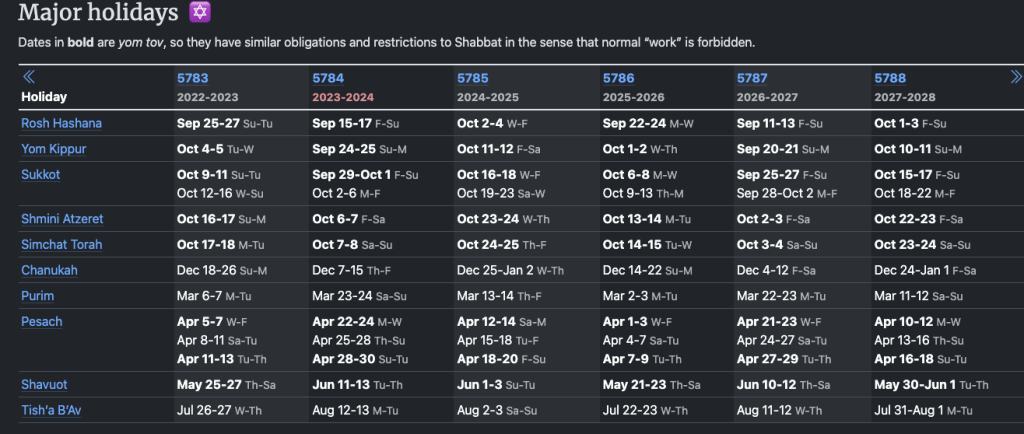Open the Yom Kippur holiday link
The width and height of the screenshot is (1024, 434).
coord(53,149)
